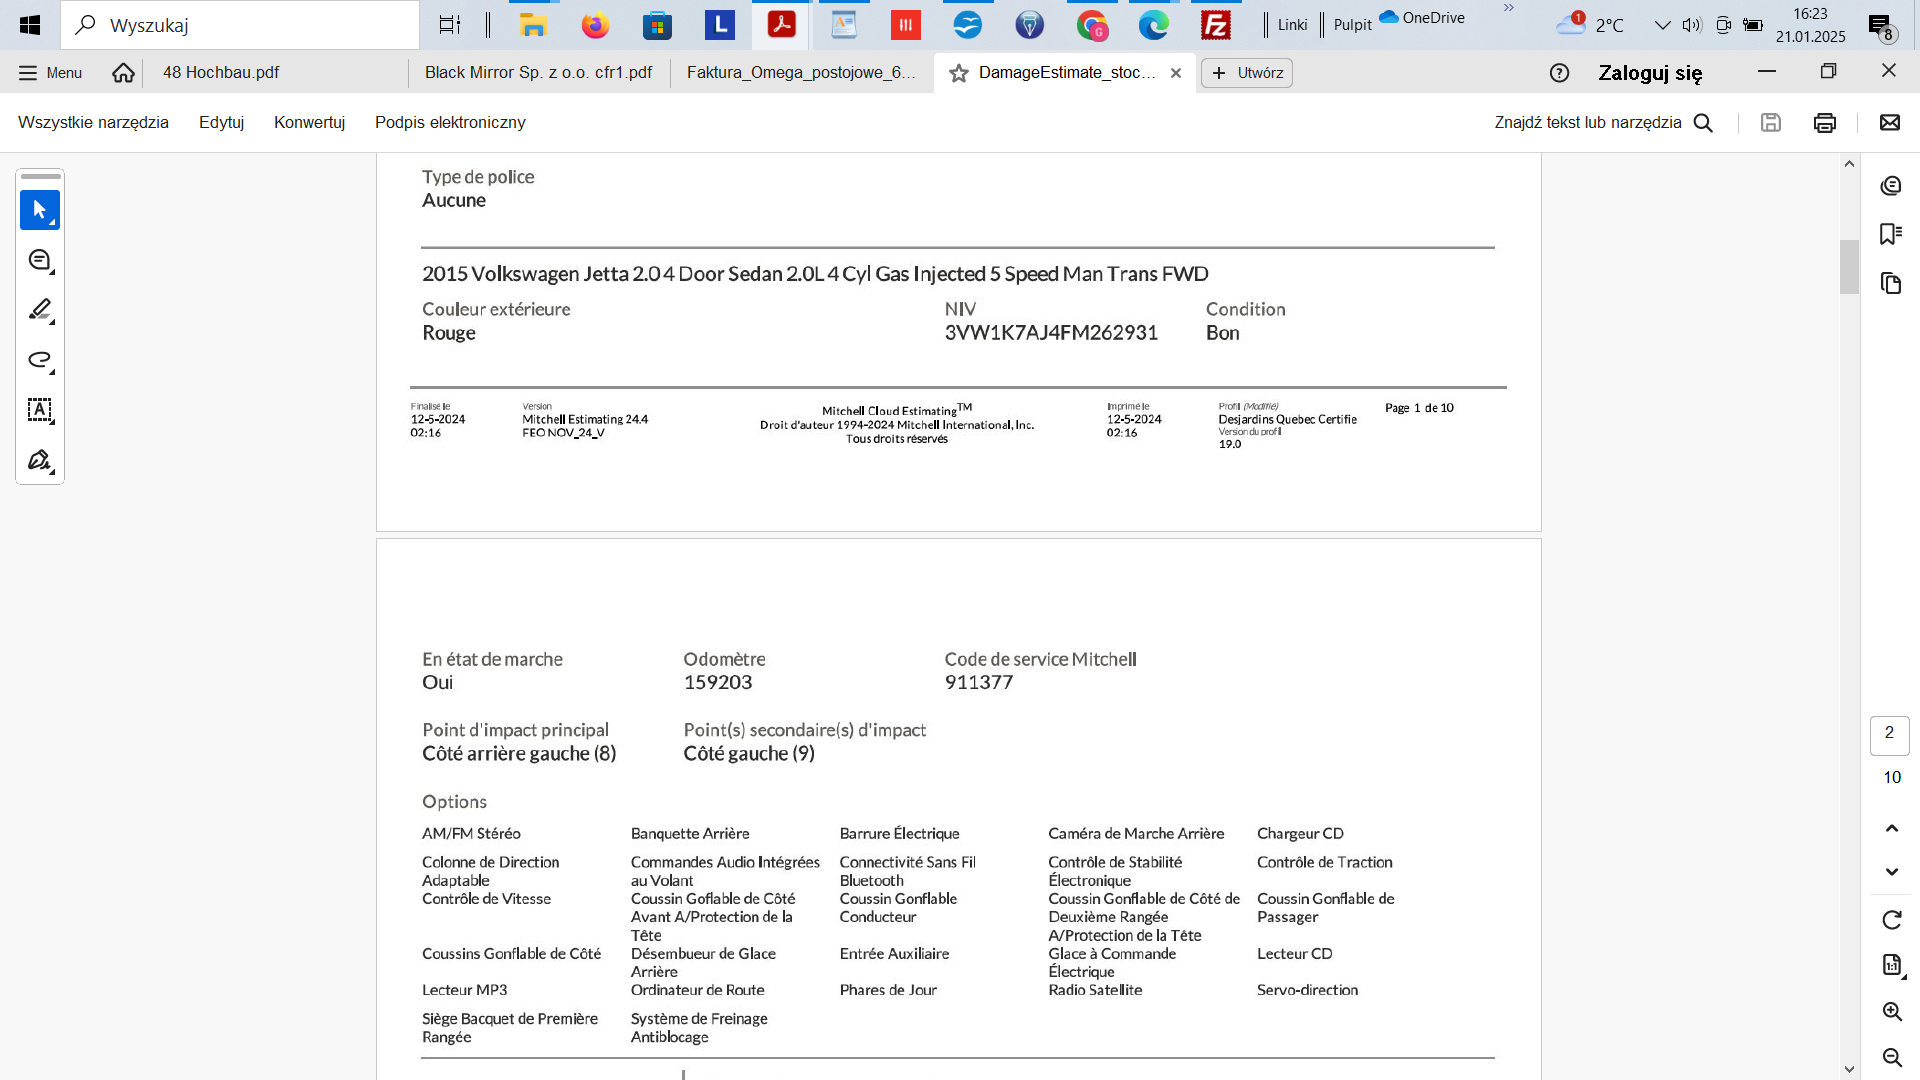Open Podpis elektroniczny menu
Viewport: 1920px width, 1080px height.
click(x=450, y=122)
